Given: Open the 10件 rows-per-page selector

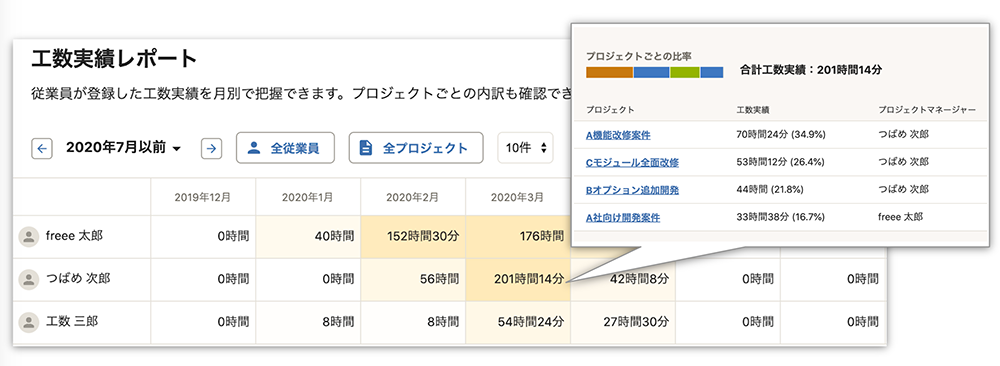Looking at the screenshot, I should (x=525, y=149).
